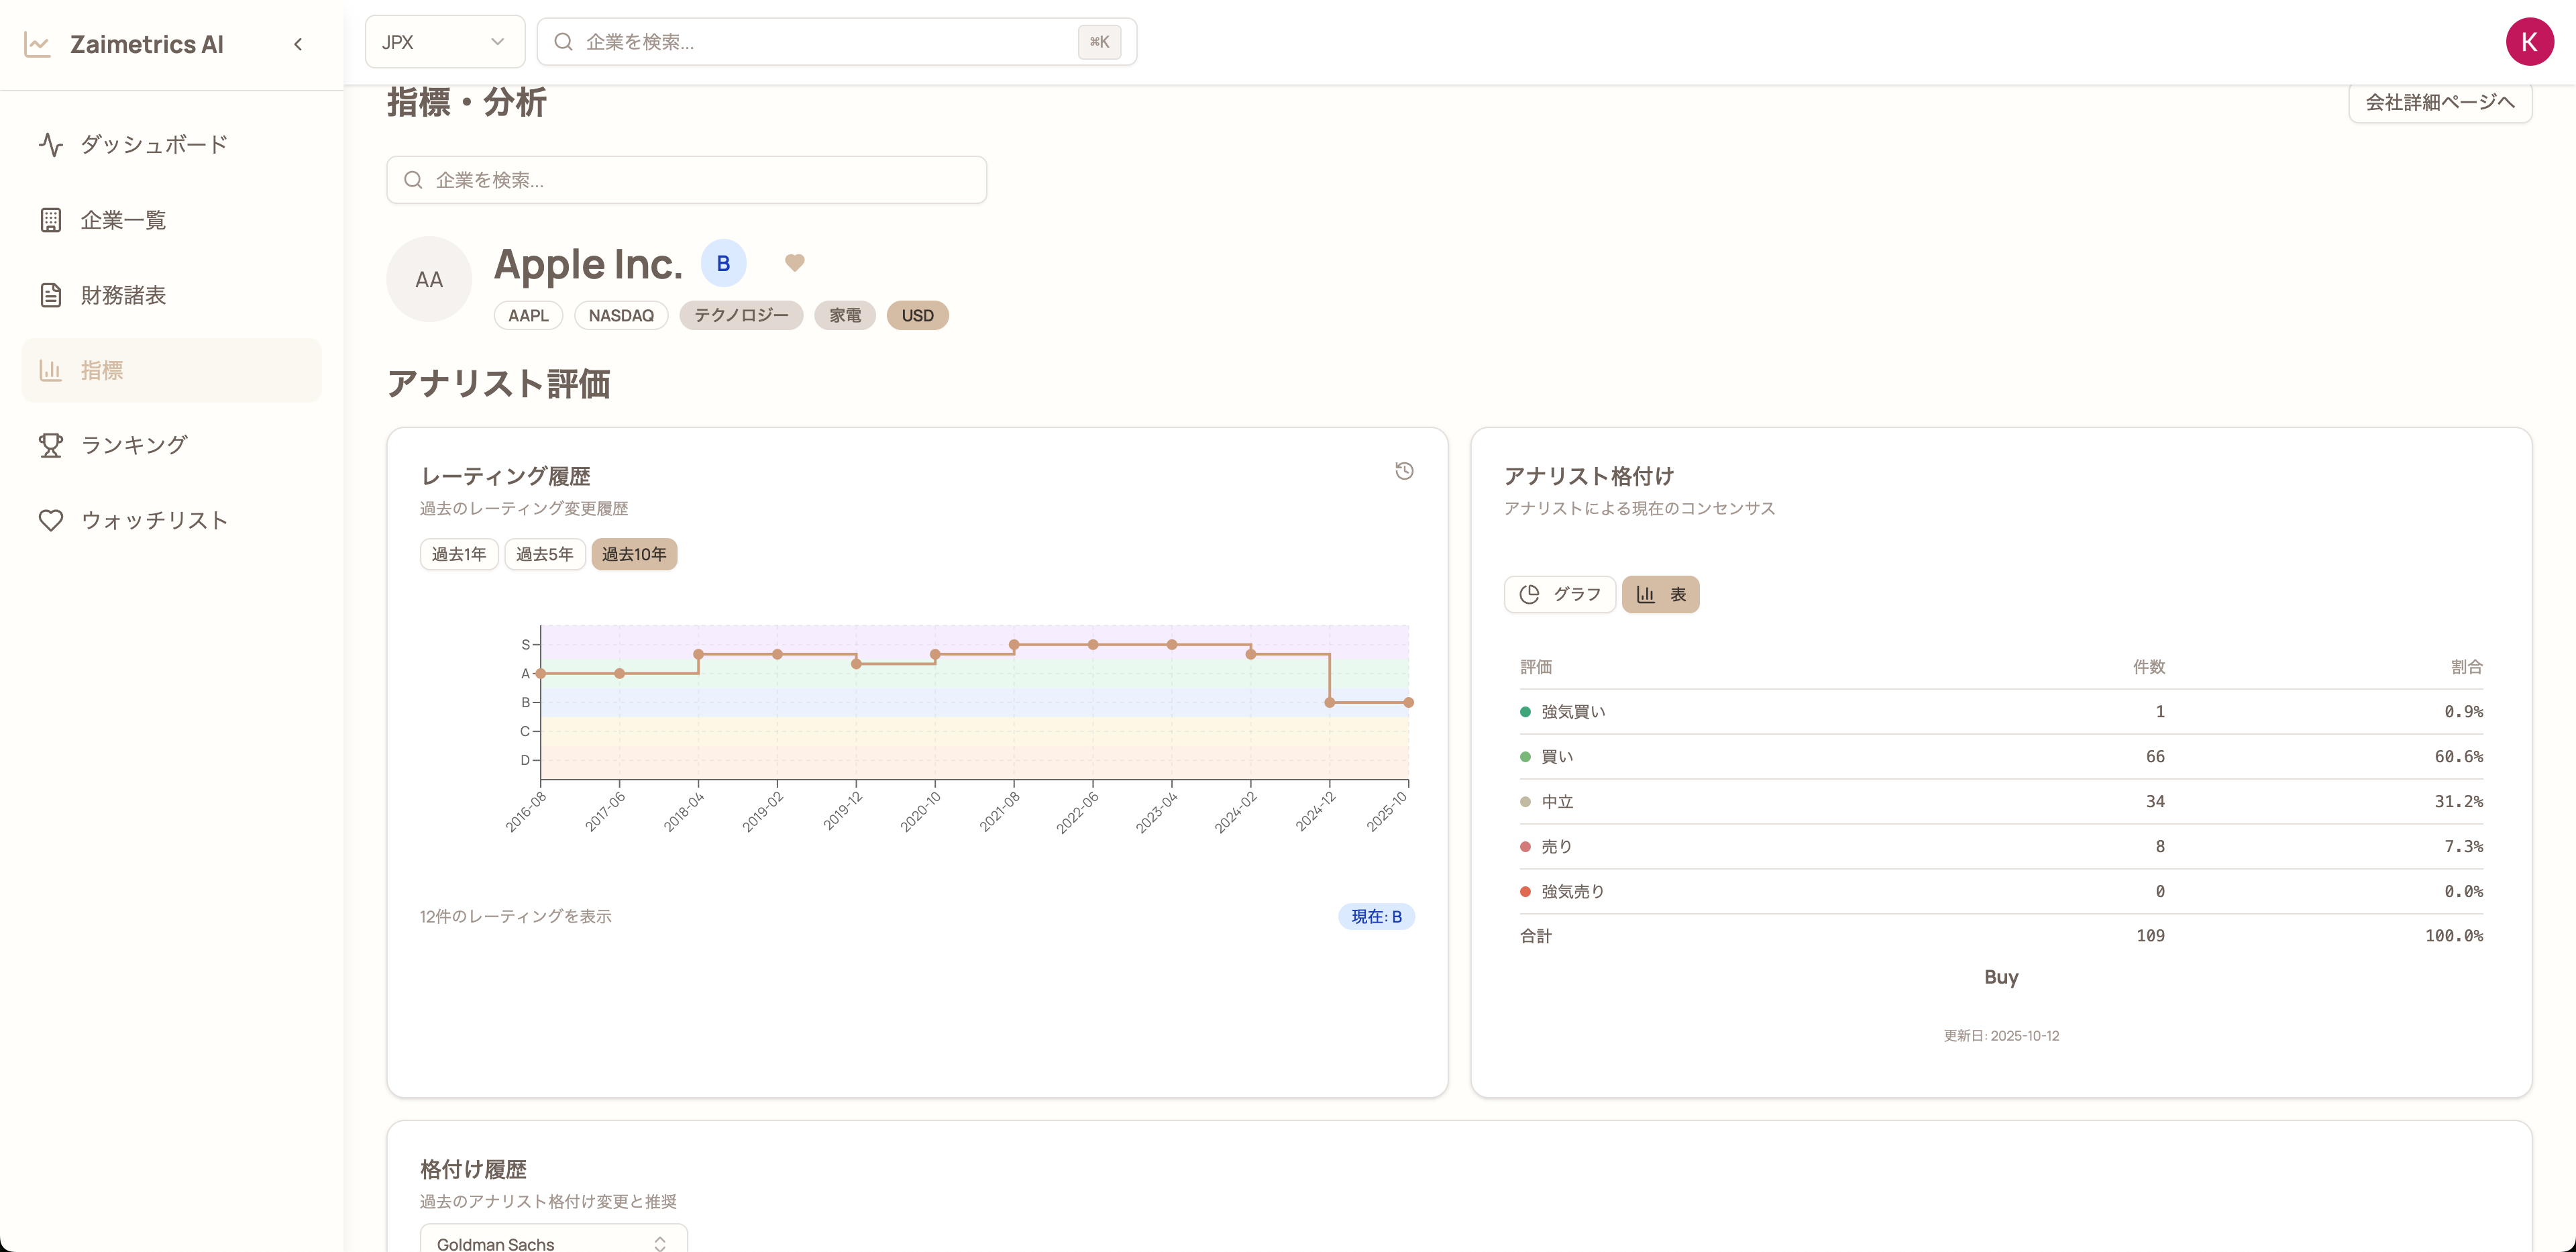Click the history icon in レーティング履歴 card
Image resolution: width=2576 pixels, height=1252 pixels.
pos(1404,471)
